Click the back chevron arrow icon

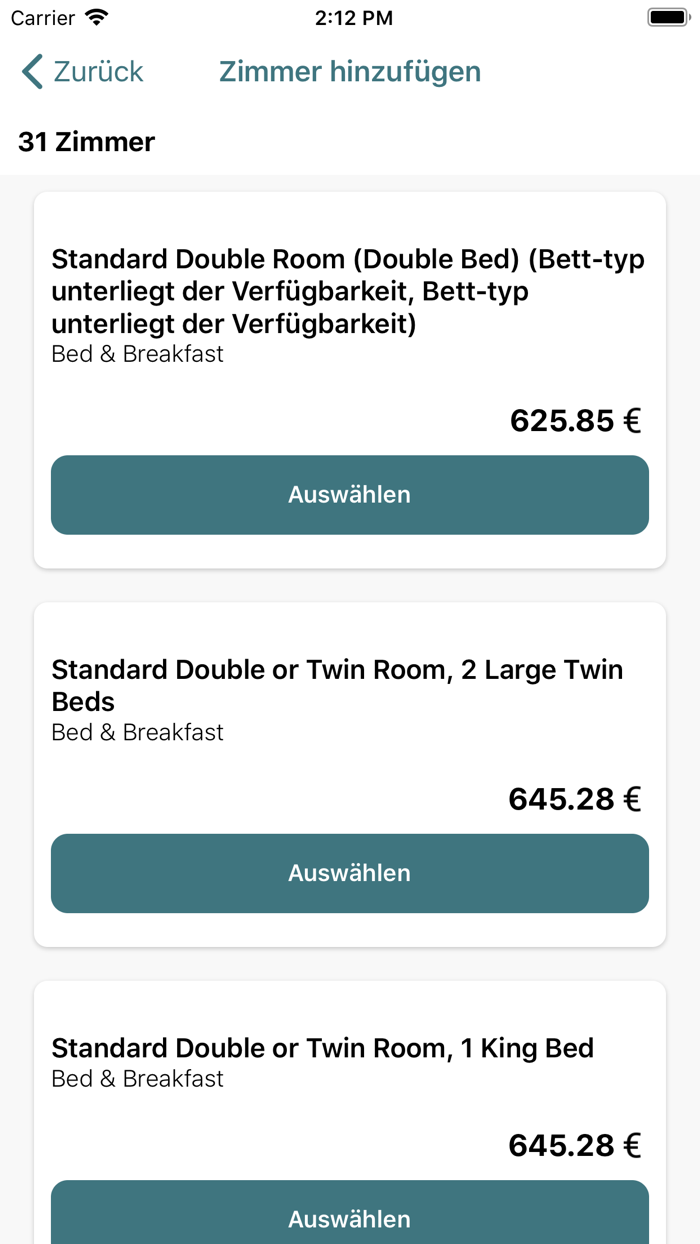point(29,71)
